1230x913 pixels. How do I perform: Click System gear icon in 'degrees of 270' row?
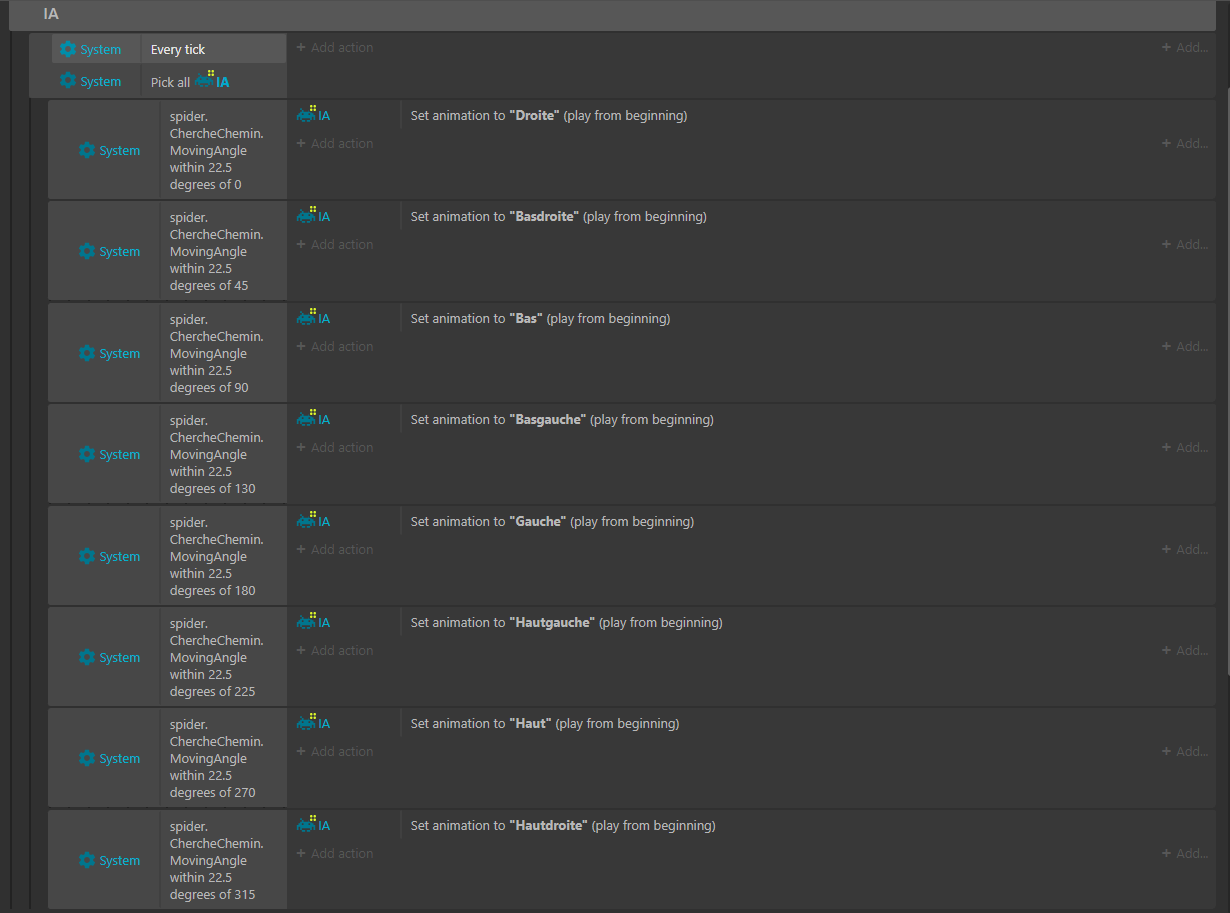click(87, 758)
